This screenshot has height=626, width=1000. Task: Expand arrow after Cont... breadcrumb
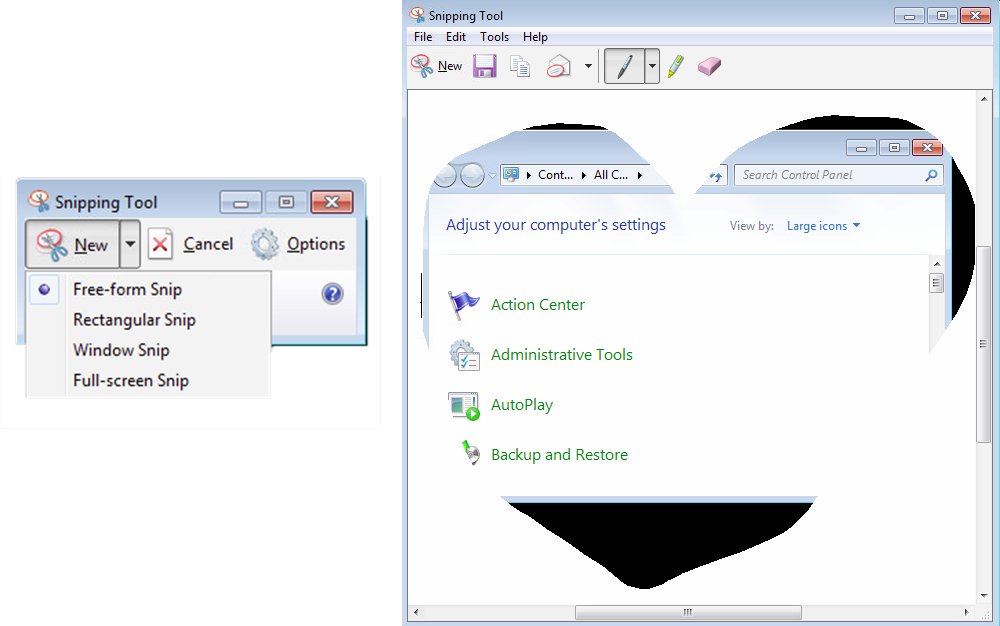coord(584,175)
